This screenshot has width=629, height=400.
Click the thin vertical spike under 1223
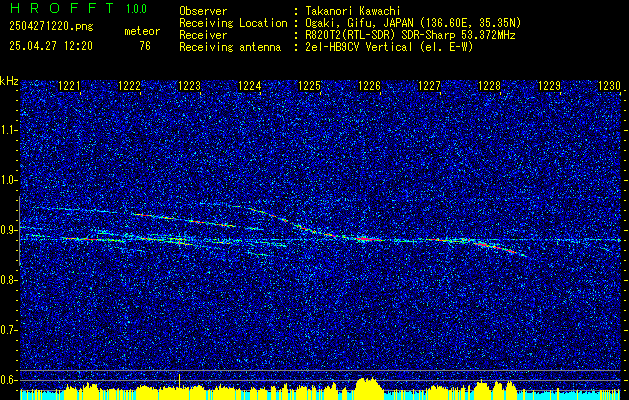(x=179, y=381)
